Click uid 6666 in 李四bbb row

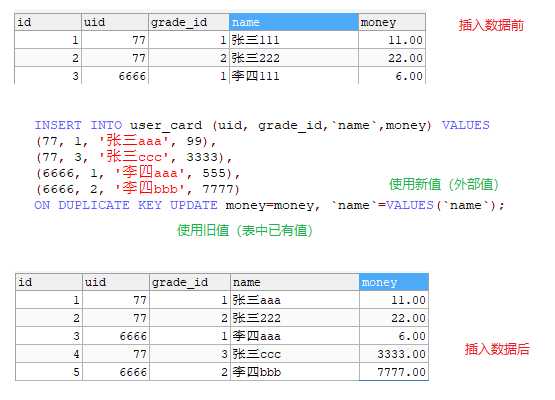click(116, 372)
